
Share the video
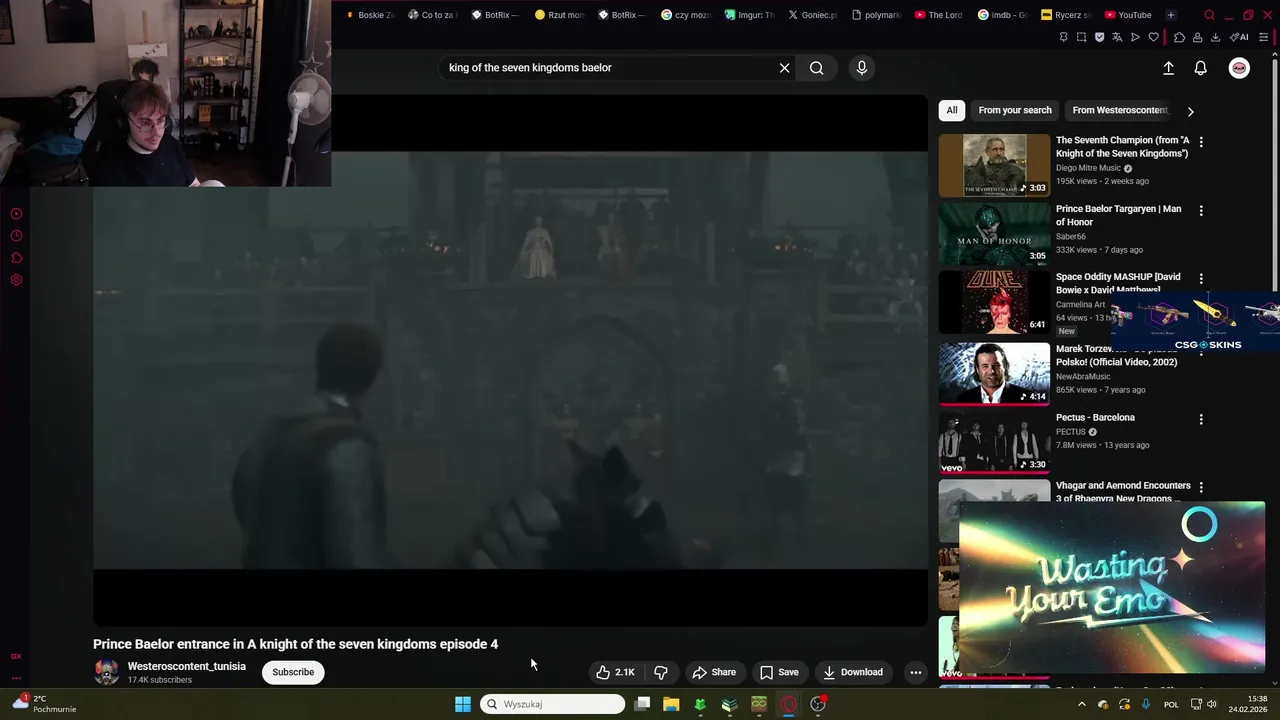[714, 672]
